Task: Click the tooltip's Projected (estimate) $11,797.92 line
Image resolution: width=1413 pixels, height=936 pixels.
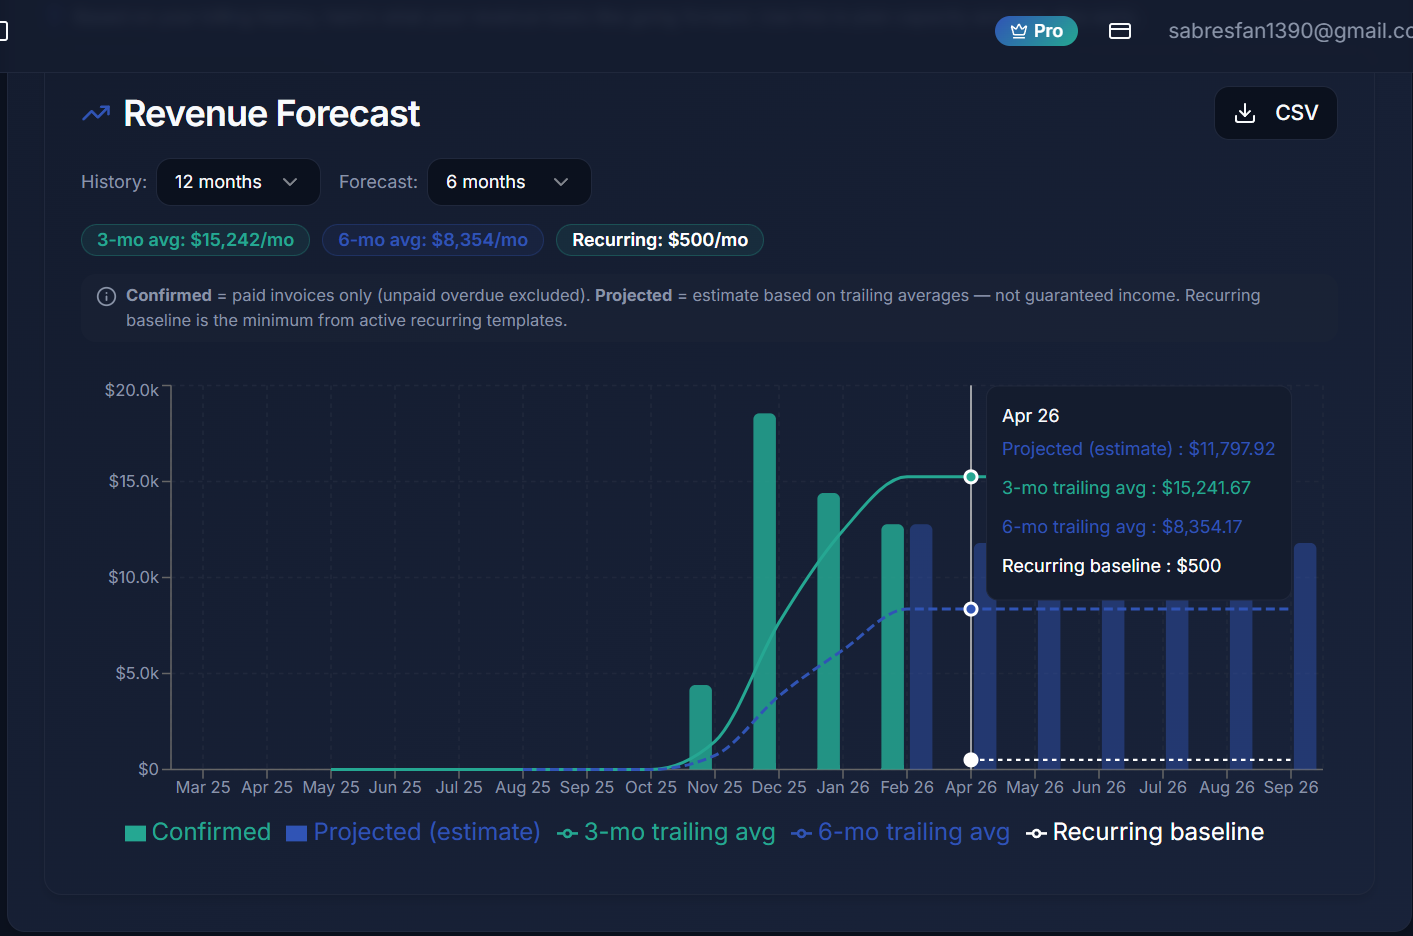Action: [1138, 449]
